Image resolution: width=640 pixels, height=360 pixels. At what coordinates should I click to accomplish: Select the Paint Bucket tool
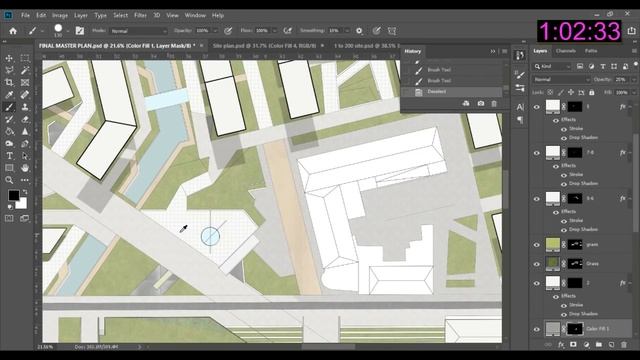pyautogui.click(x=9, y=131)
